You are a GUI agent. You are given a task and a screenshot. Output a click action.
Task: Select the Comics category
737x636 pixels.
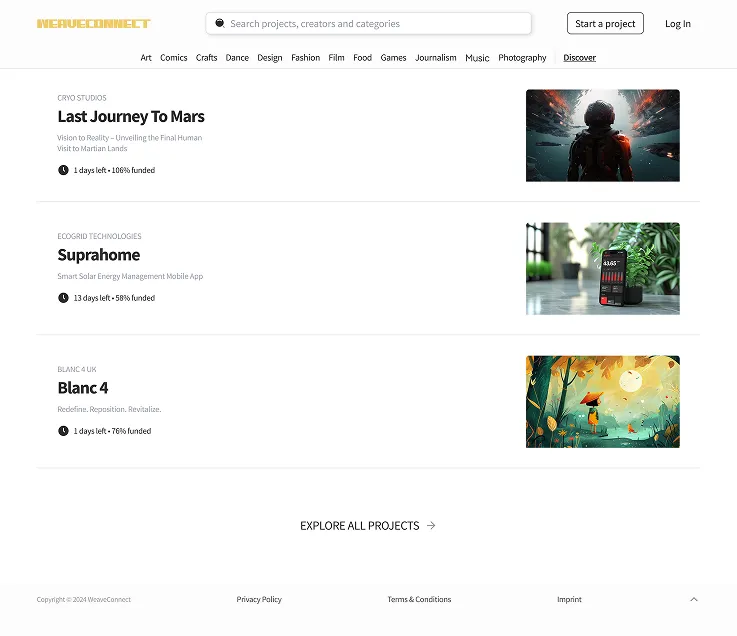[x=174, y=58]
